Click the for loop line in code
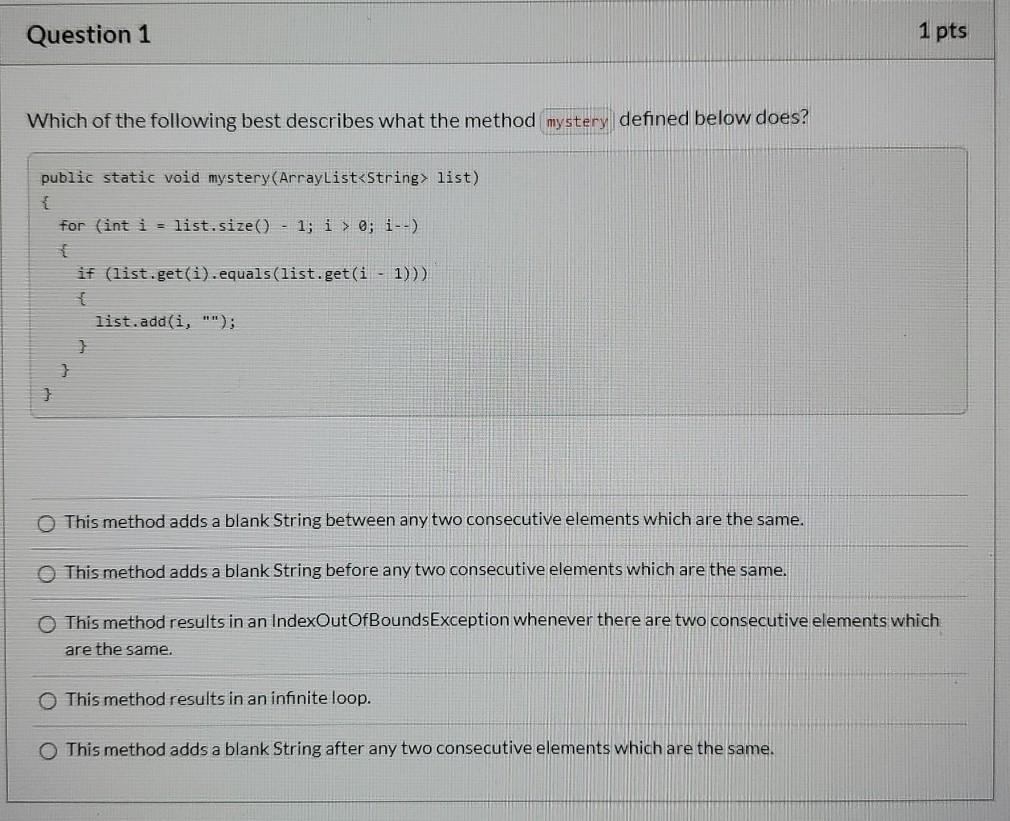 point(242,225)
